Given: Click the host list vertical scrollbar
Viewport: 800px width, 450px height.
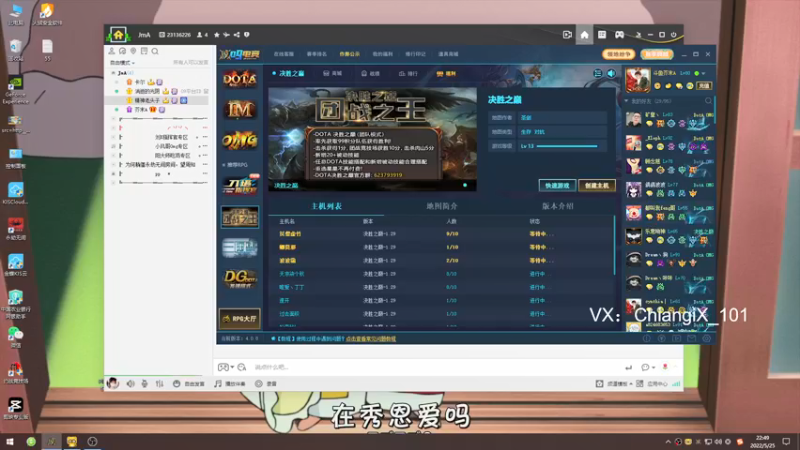Looking at the screenshot, I should coord(615,245).
